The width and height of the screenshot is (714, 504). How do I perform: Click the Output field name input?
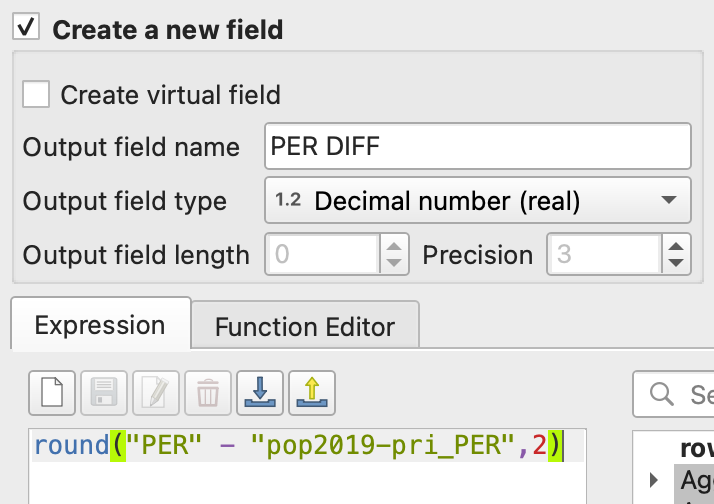tap(478, 148)
